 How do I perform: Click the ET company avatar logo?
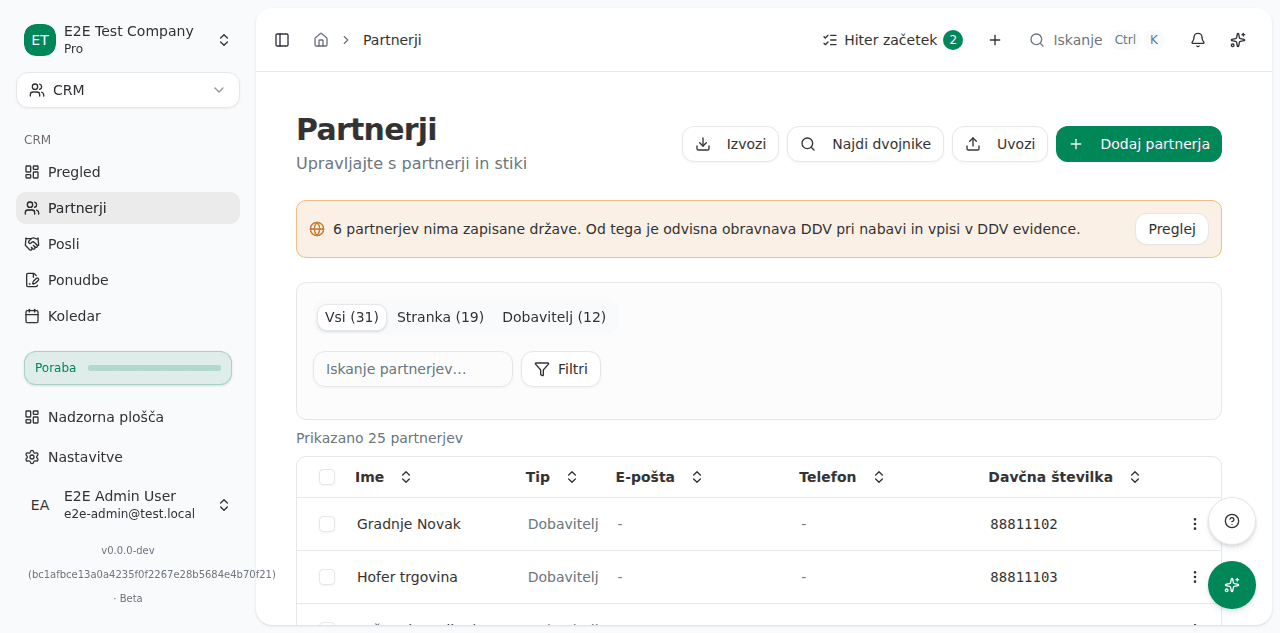click(40, 40)
